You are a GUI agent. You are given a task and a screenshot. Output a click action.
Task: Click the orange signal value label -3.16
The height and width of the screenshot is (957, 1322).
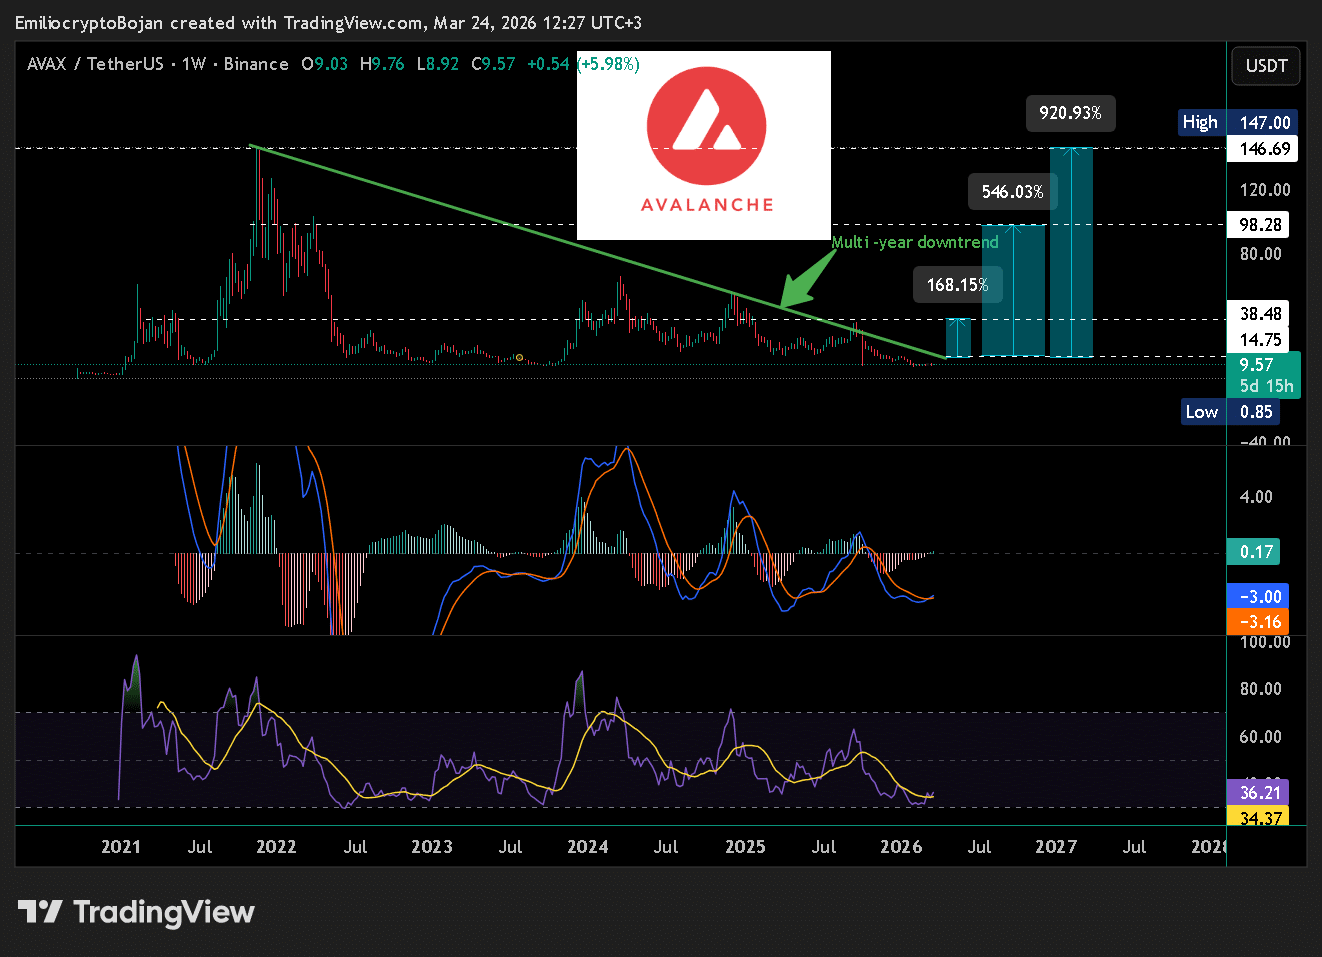click(1259, 622)
